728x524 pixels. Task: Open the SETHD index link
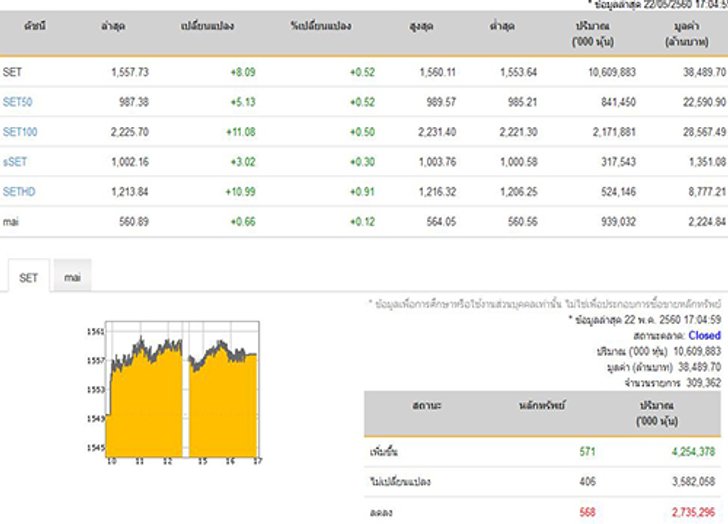pyautogui.click(x=19, y=191)
